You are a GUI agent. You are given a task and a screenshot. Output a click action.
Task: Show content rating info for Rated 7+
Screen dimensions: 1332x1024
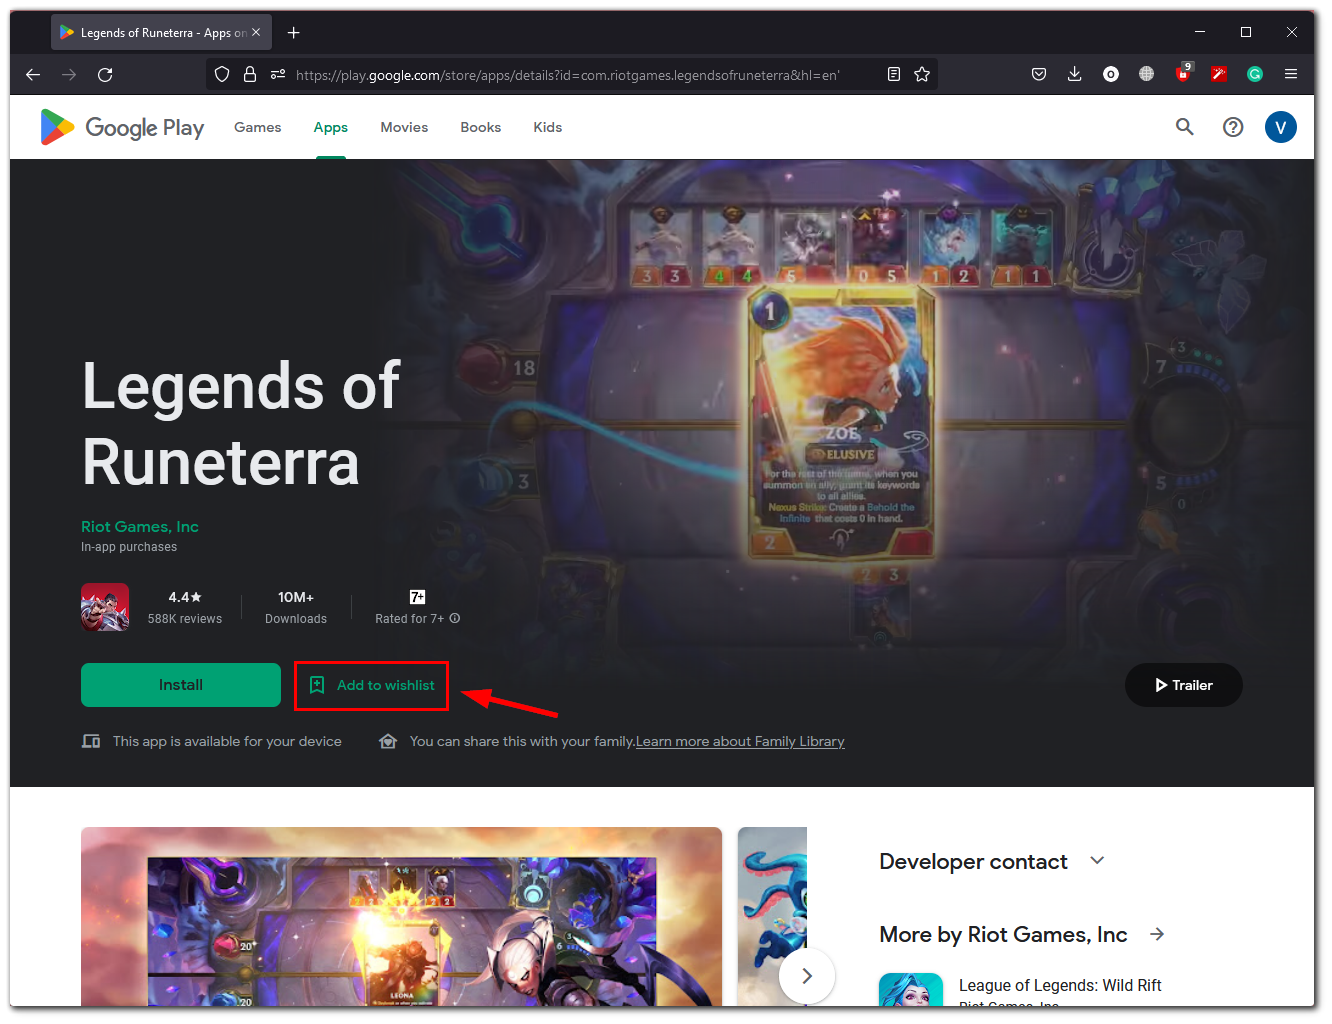pyautogui.click(x=455, y=618)
